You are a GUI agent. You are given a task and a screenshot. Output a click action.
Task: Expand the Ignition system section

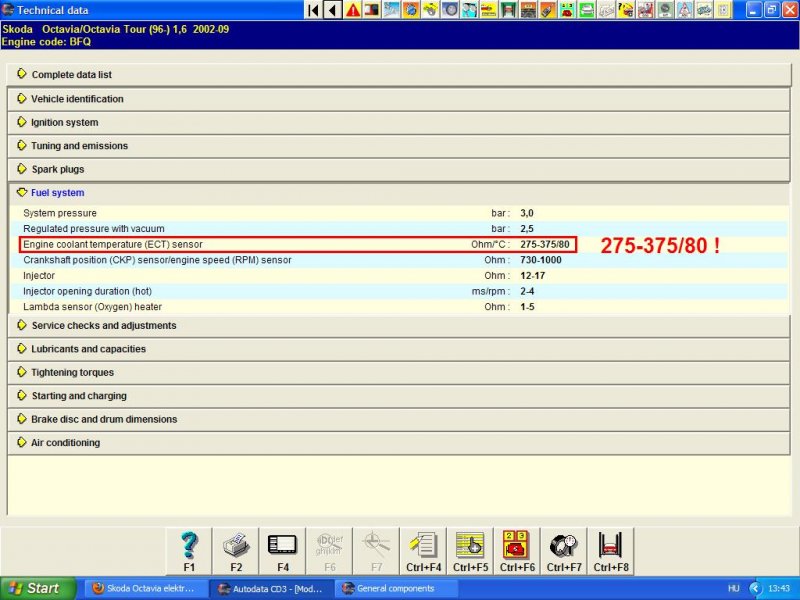coord(399,122)
